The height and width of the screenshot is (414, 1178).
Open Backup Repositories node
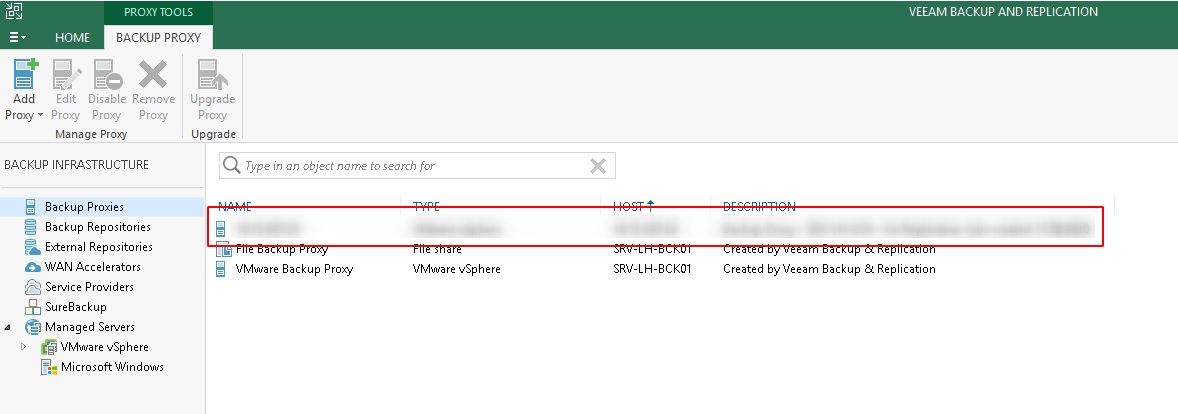coord(98,227)
